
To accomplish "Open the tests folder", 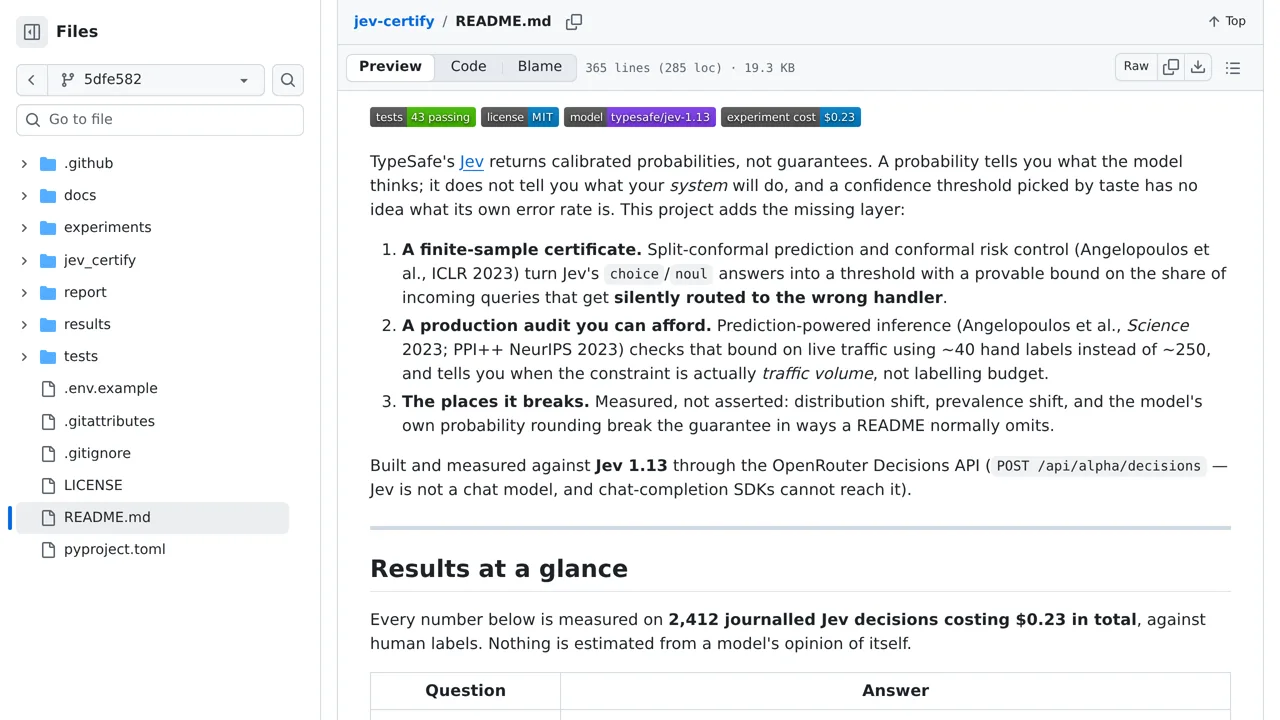I will (x=81, y=356).
